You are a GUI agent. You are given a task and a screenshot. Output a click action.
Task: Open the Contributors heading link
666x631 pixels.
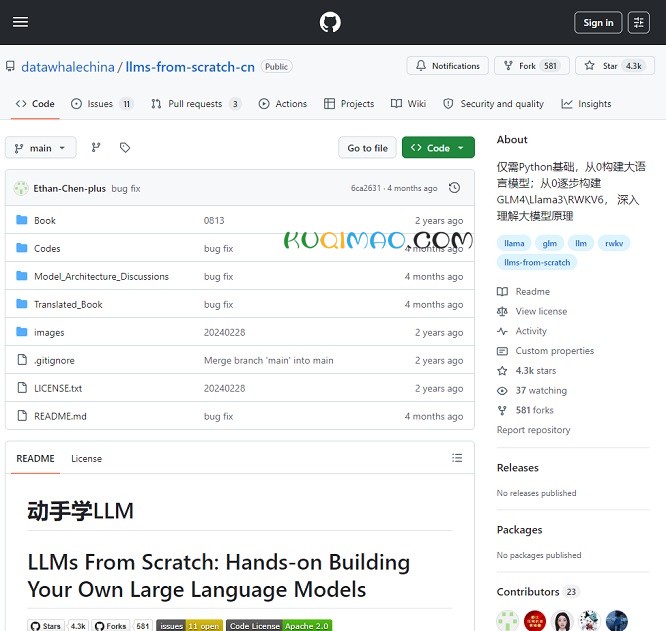click(x=538, y=592)
